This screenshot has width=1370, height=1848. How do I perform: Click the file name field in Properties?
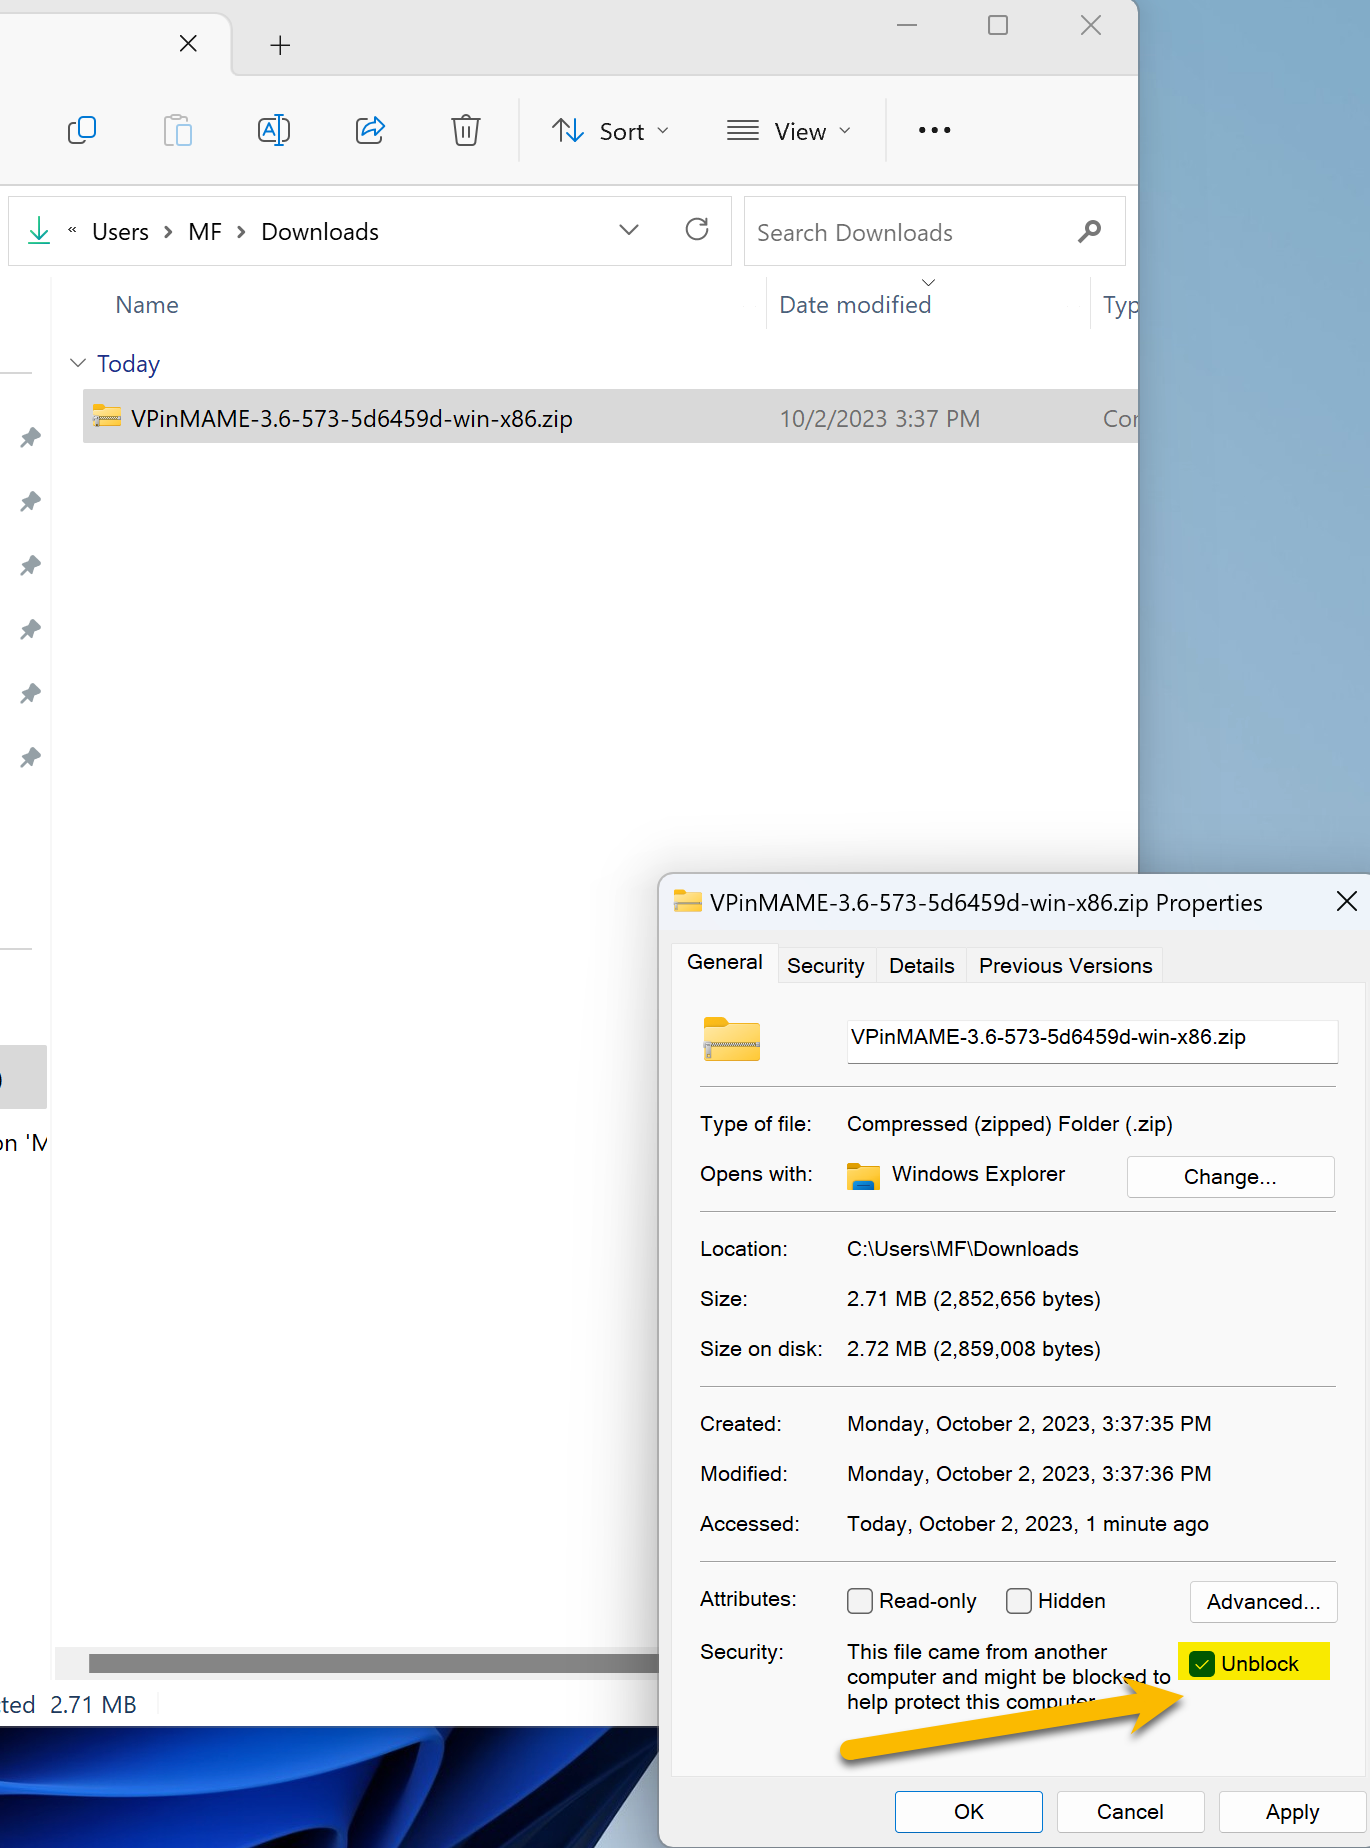coord(1092,1040)
